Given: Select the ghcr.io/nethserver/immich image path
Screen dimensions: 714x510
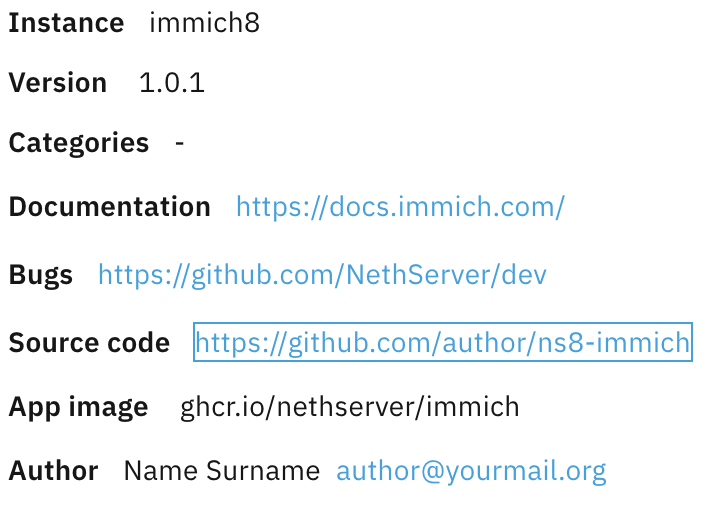Looking at the screenshot, I should tap(350, 408).
